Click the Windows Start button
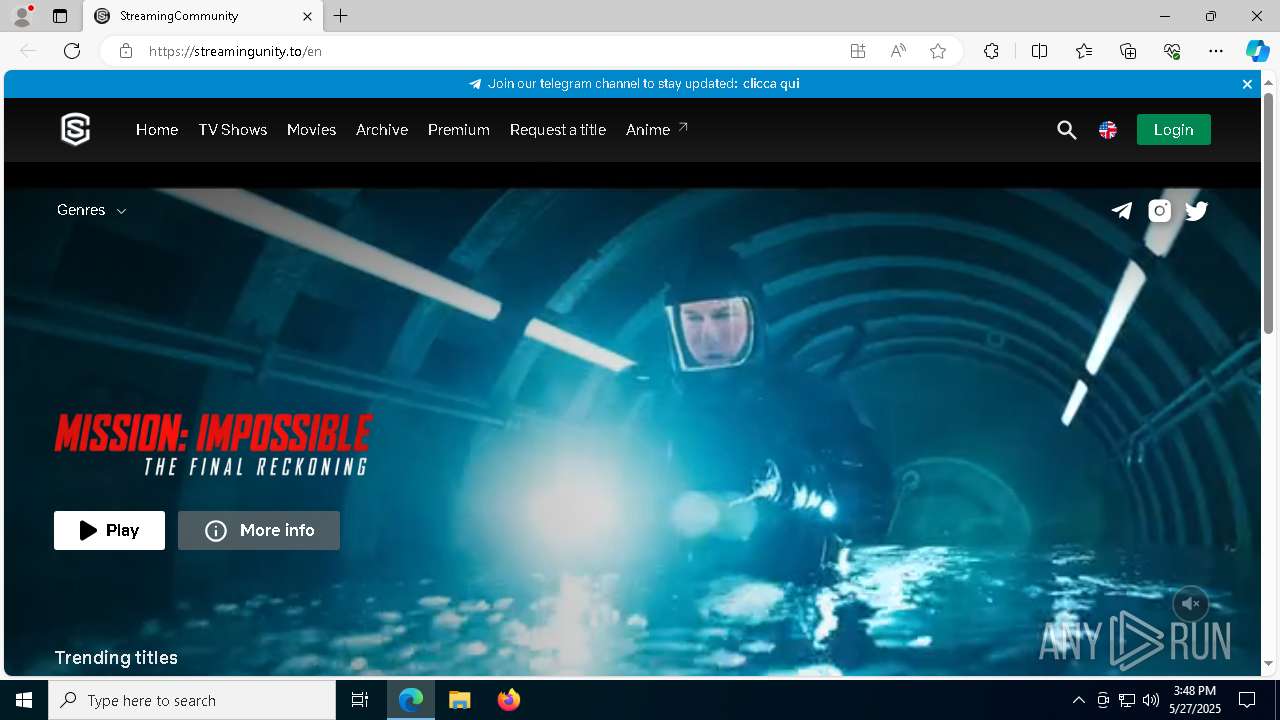The image size is (1280, 720). pos(24,700)
